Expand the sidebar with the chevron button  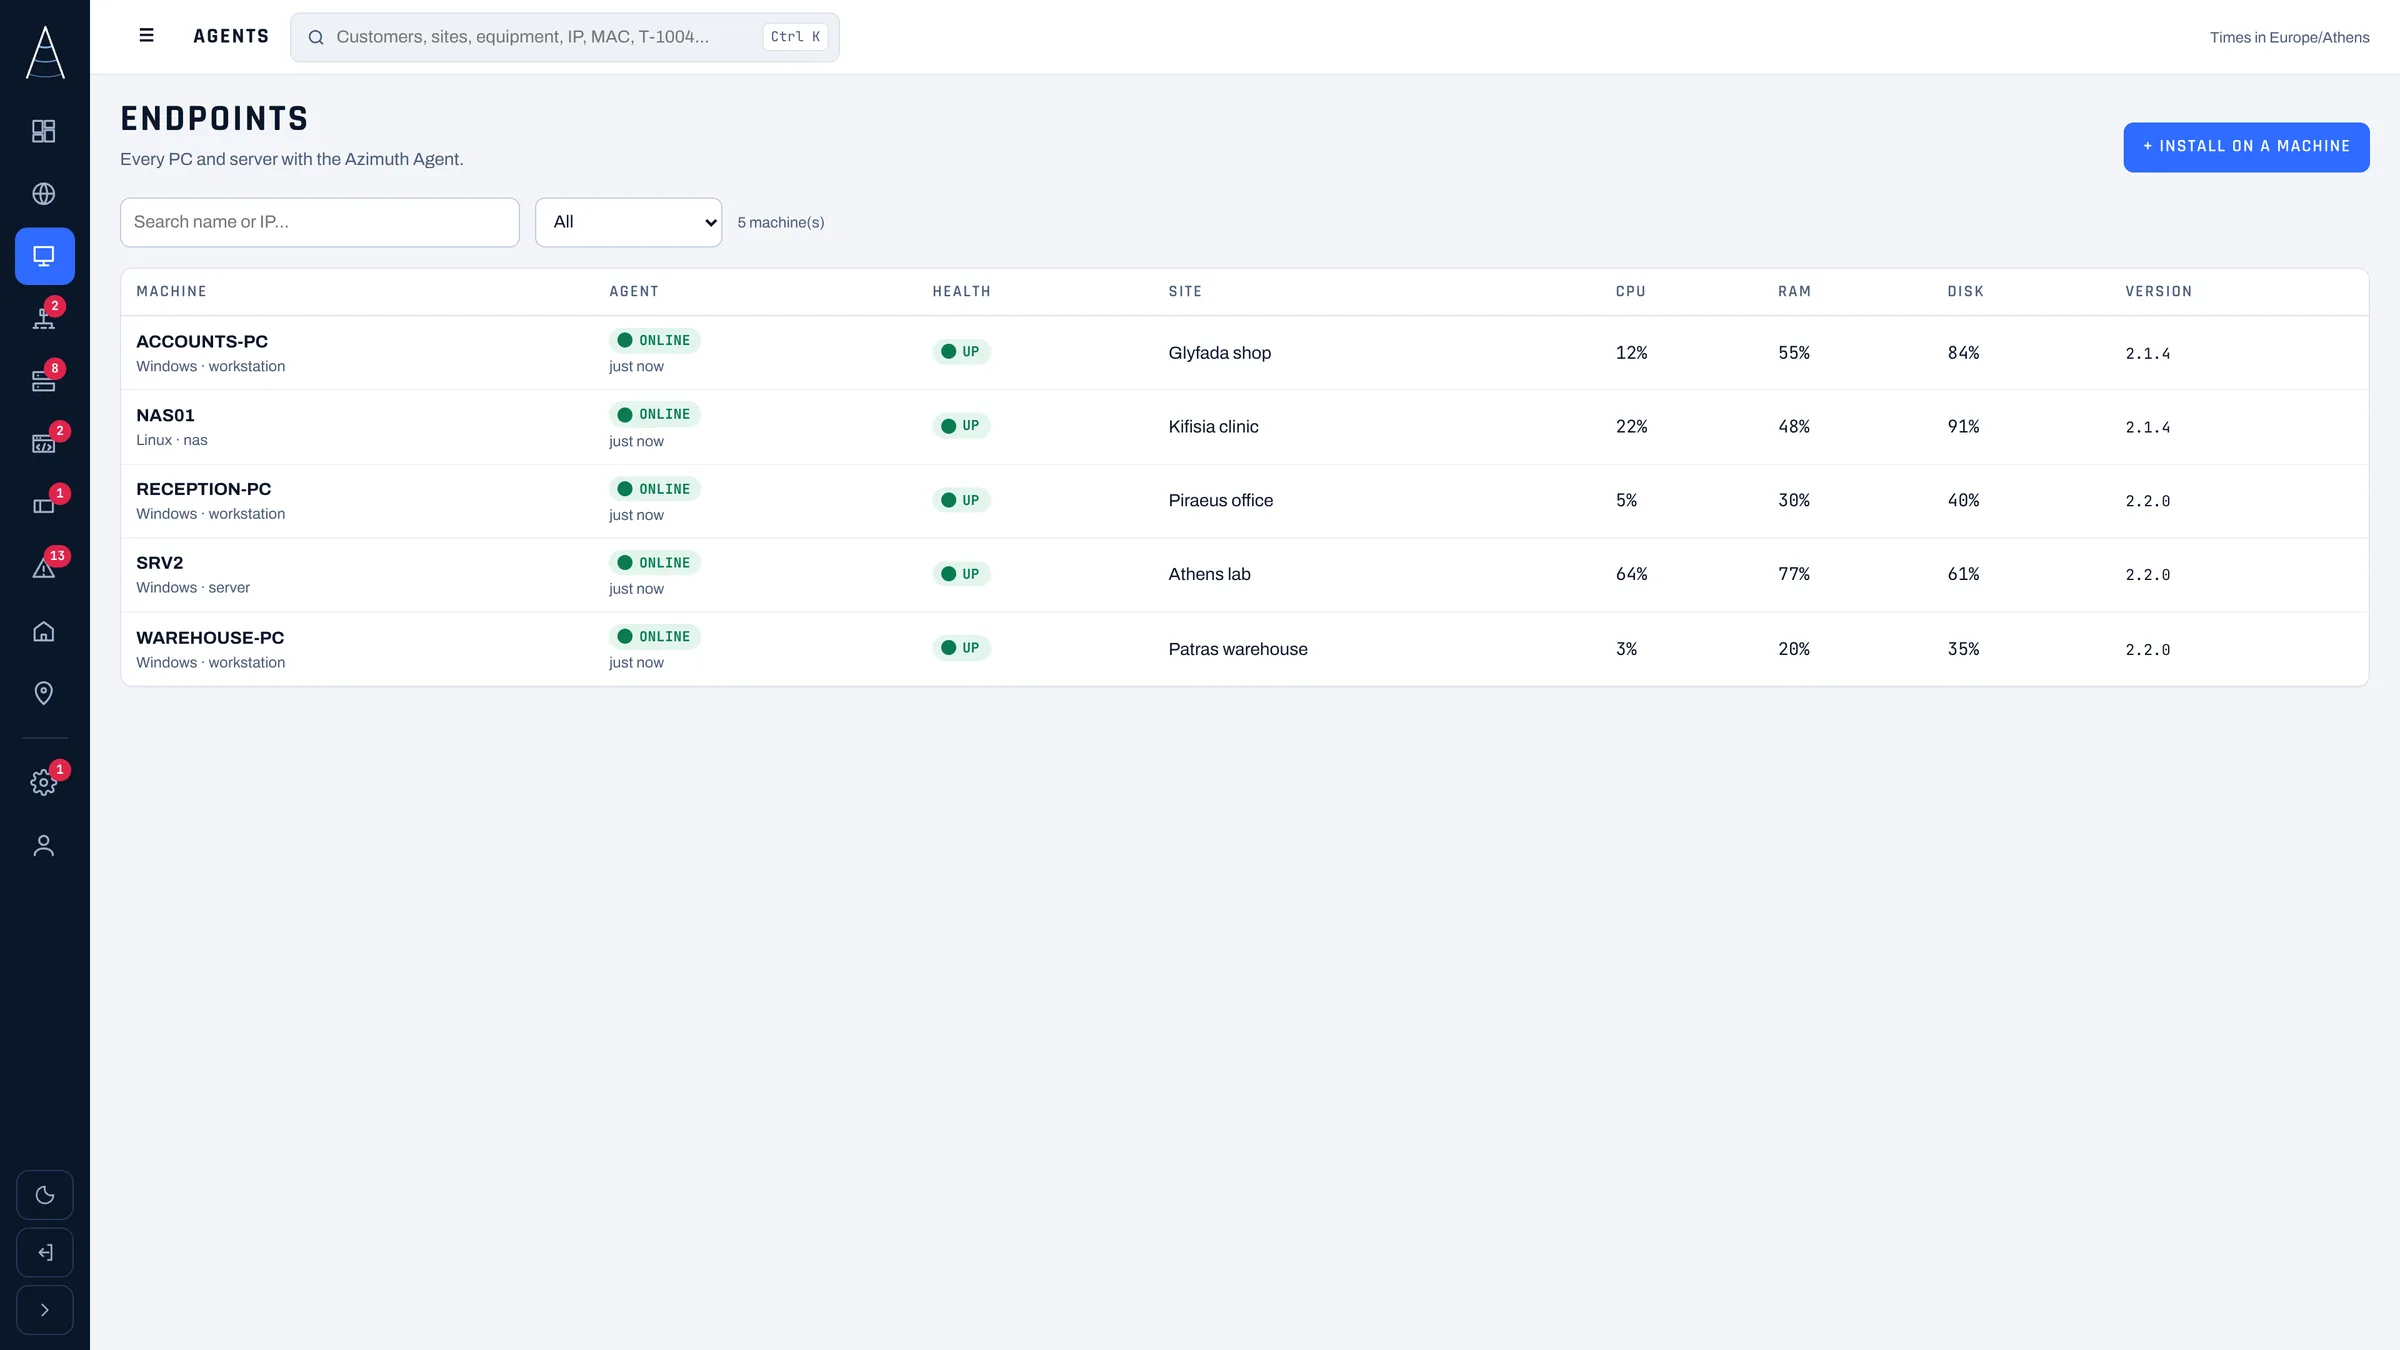click(45, 1310)
